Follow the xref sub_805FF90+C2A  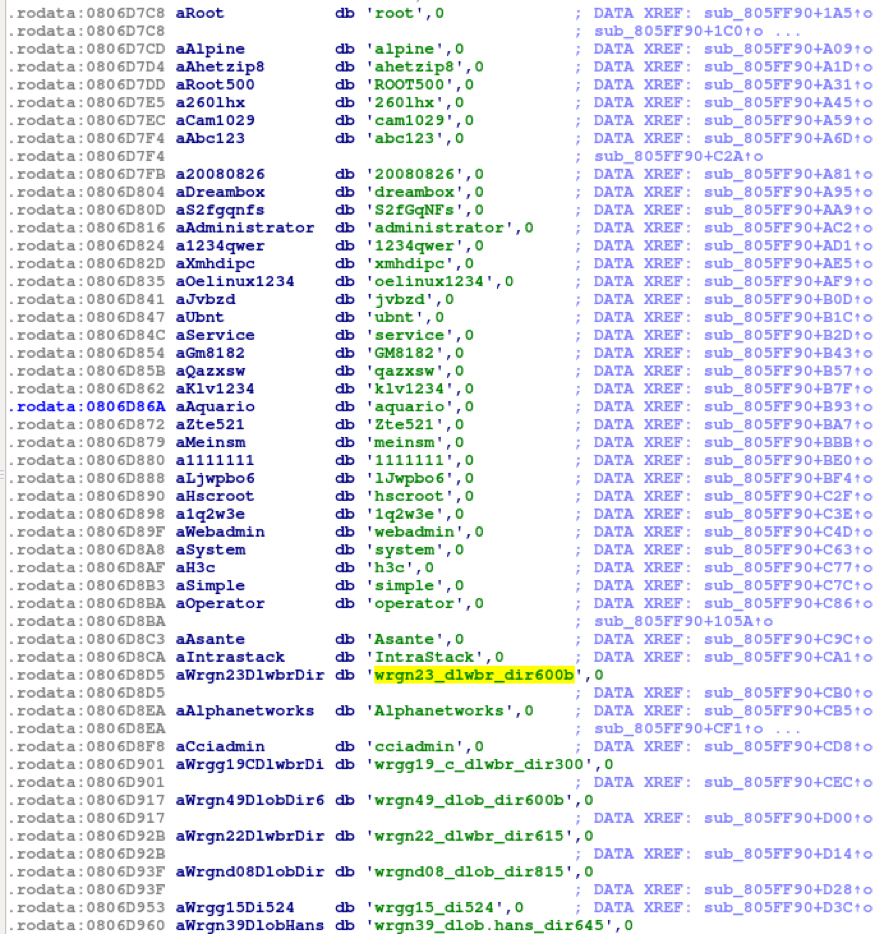[658, 157]
